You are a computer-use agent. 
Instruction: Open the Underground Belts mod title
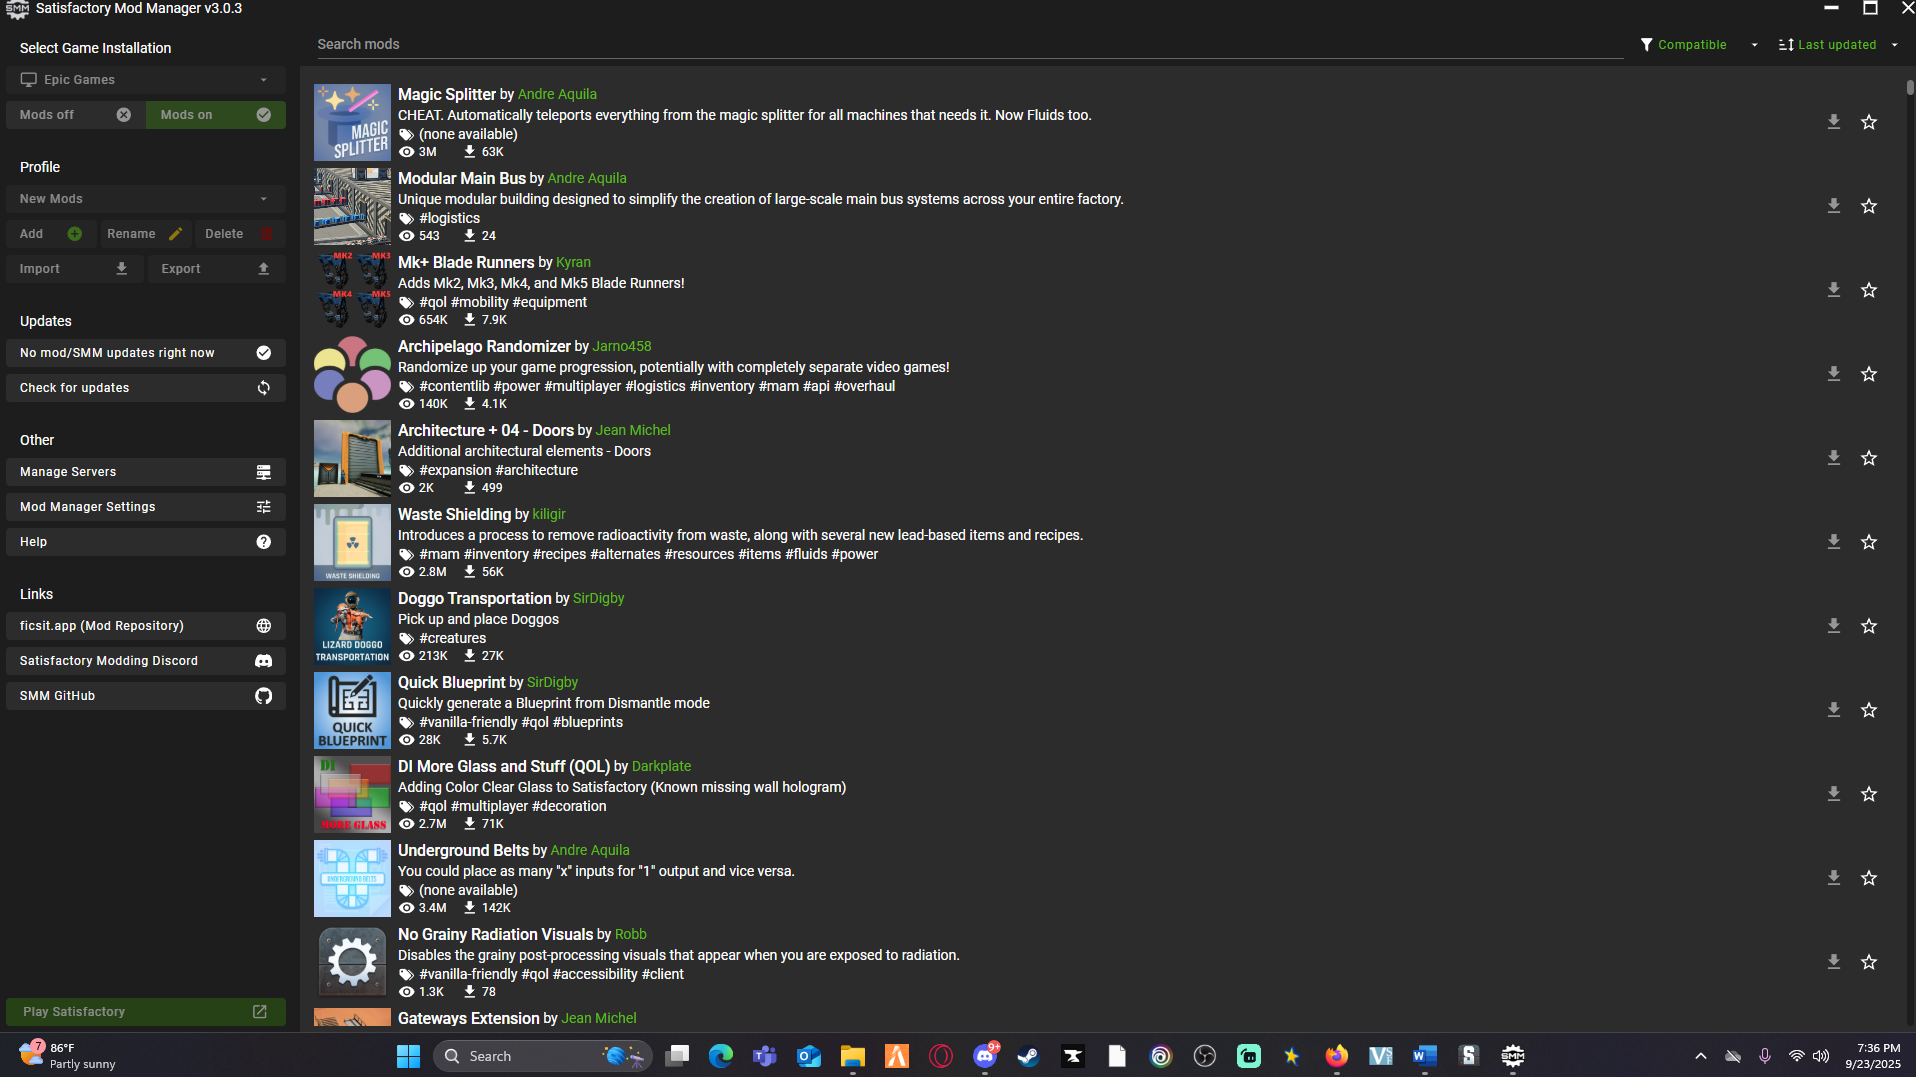463,850
